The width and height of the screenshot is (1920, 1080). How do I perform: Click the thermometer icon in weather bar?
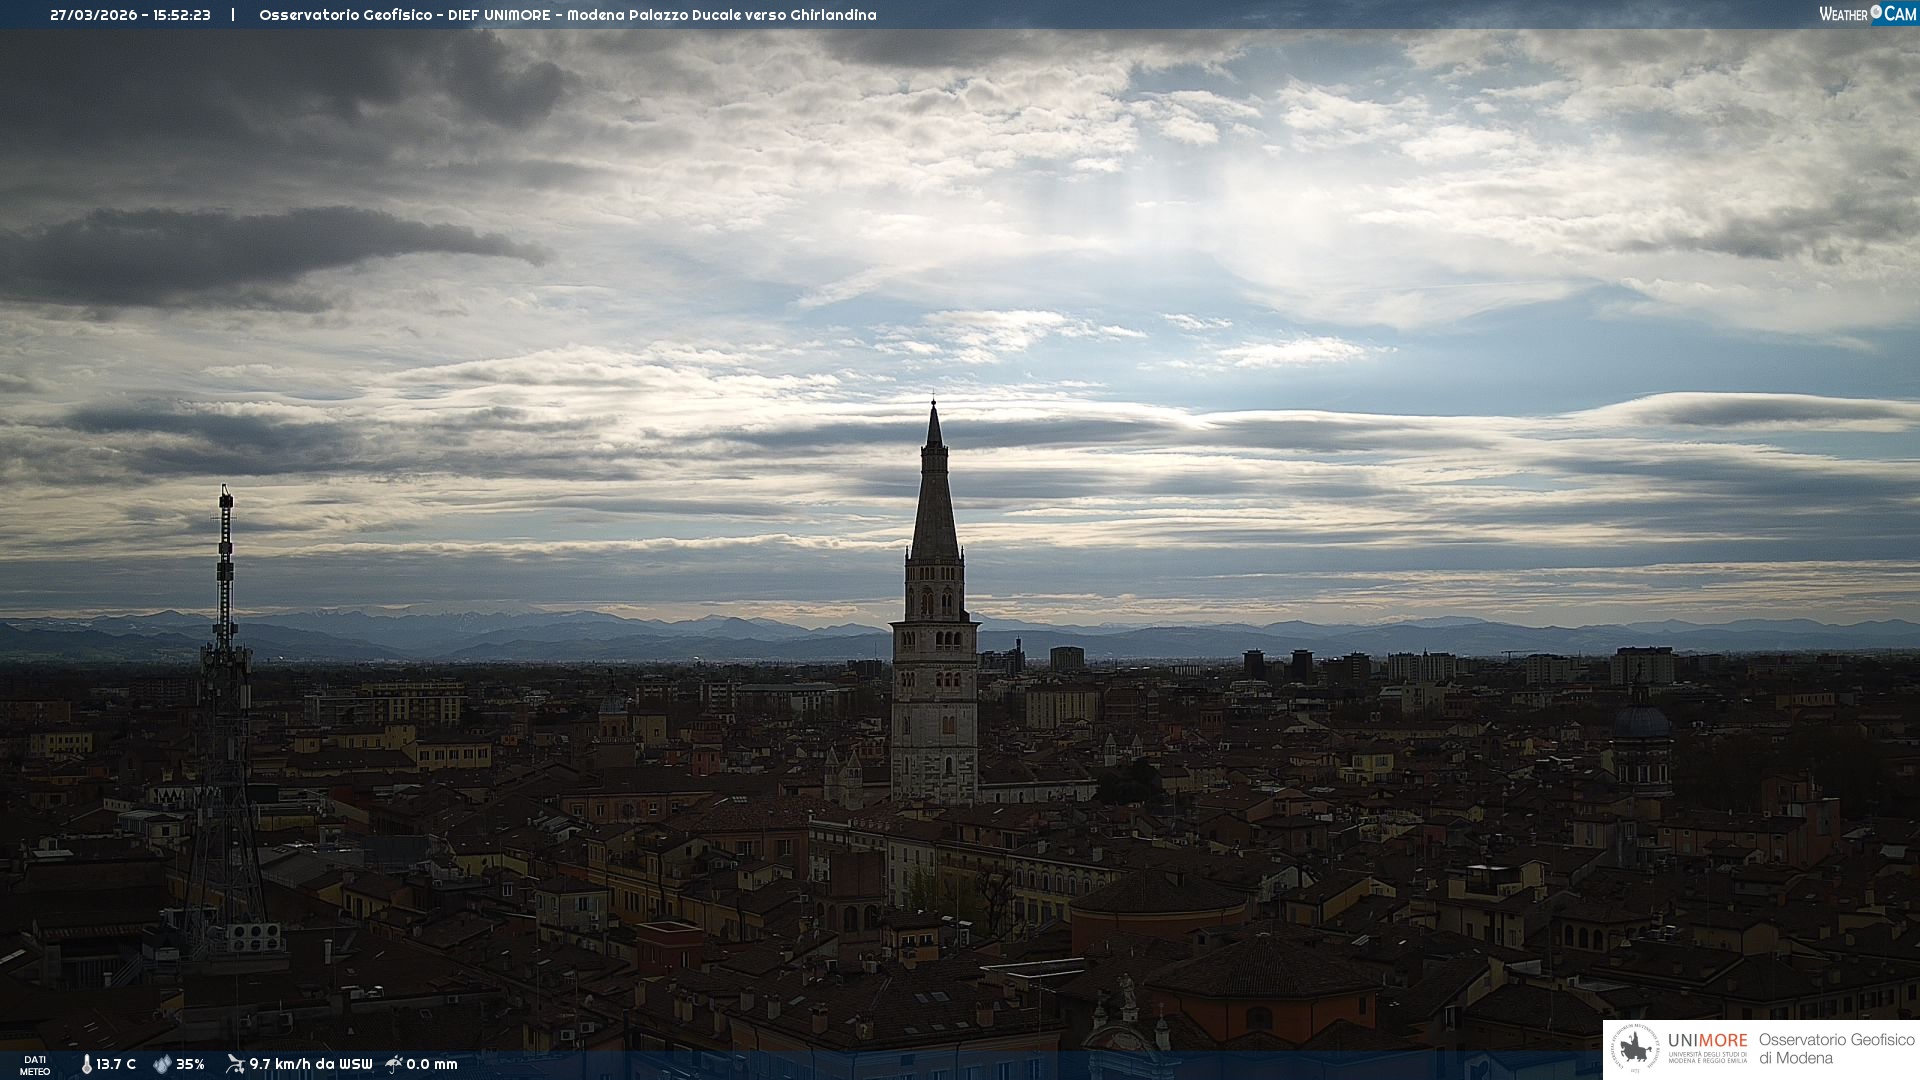pos(86,1064)
